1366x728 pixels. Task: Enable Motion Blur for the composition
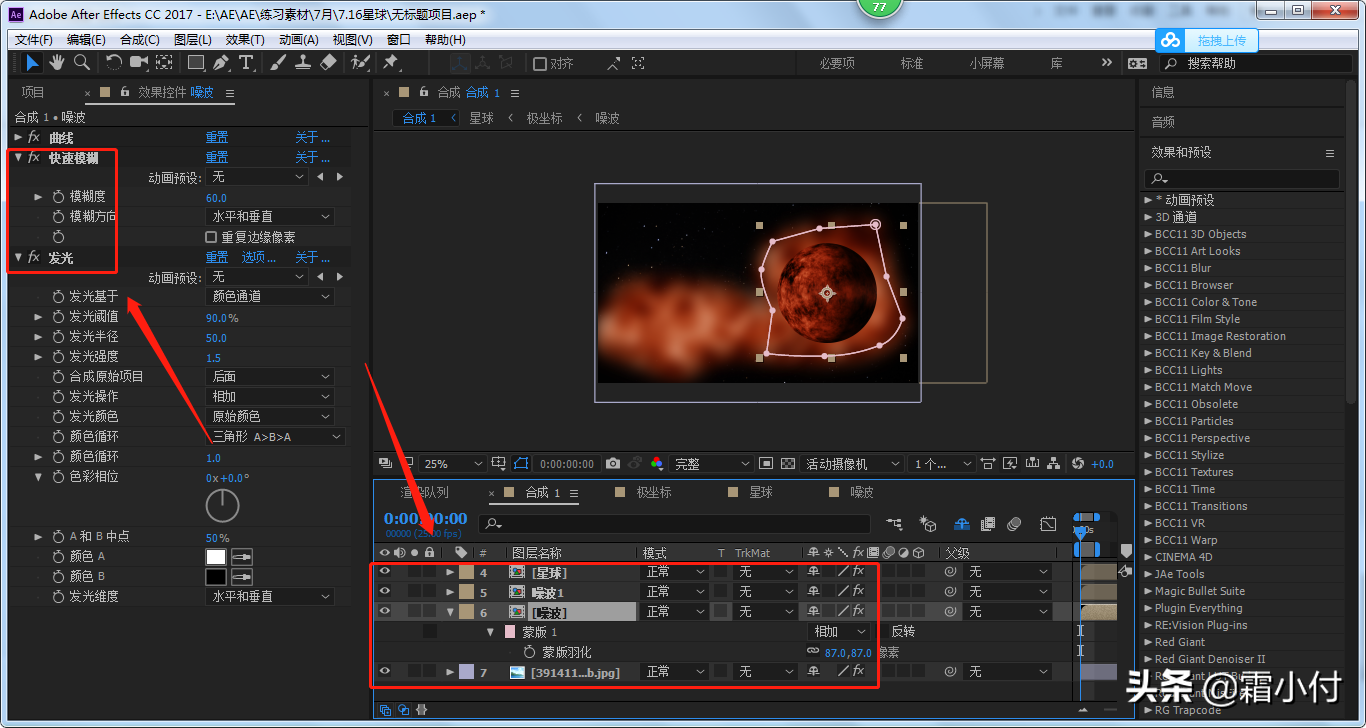(x=1014, y=524)
